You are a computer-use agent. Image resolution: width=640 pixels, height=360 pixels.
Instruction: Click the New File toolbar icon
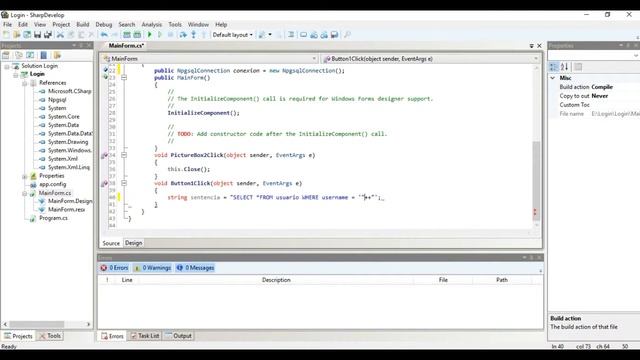coord(6,35)
